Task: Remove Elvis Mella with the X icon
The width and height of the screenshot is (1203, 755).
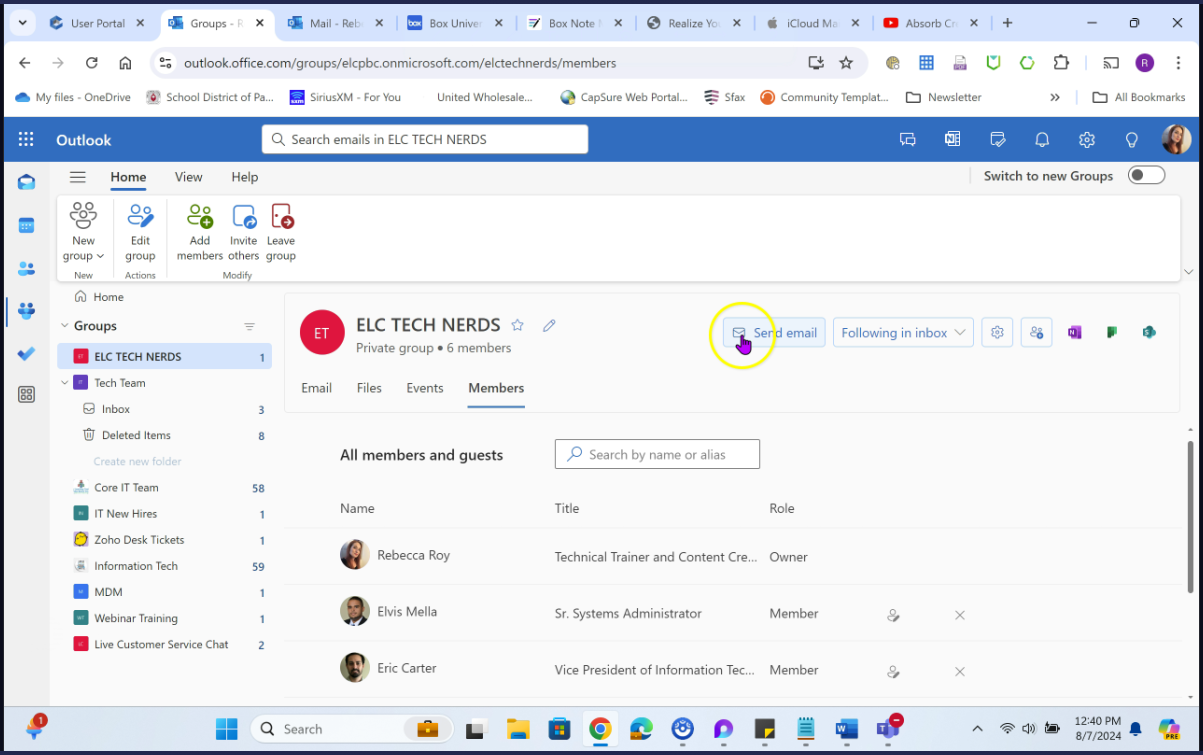Action: [x=960, y=615]
